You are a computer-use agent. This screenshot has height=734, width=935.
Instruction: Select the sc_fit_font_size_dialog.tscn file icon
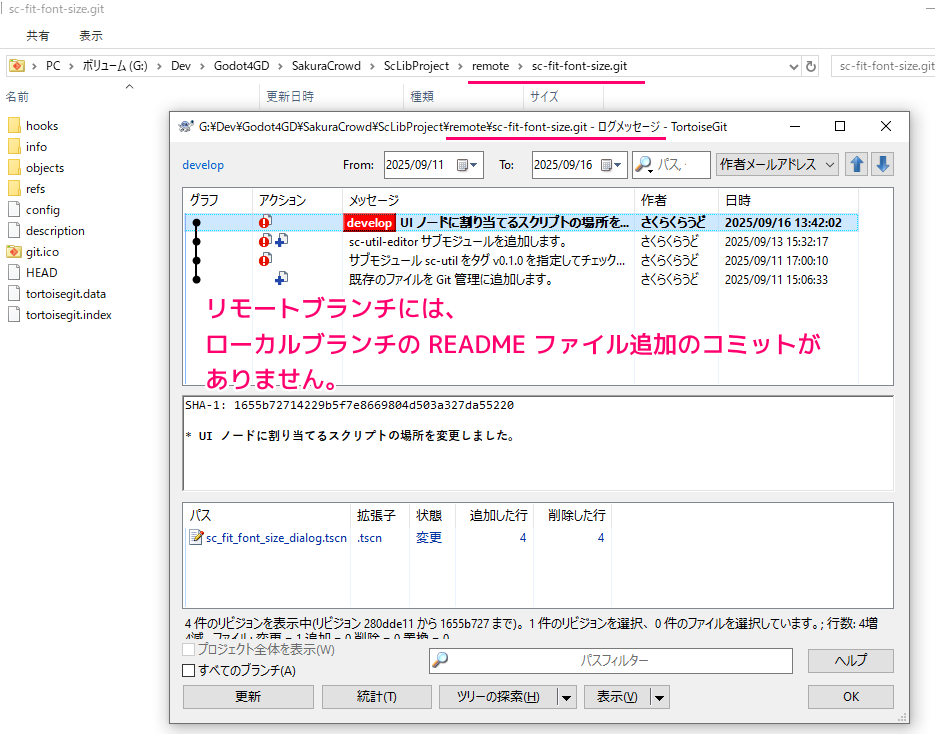(196, 537)
